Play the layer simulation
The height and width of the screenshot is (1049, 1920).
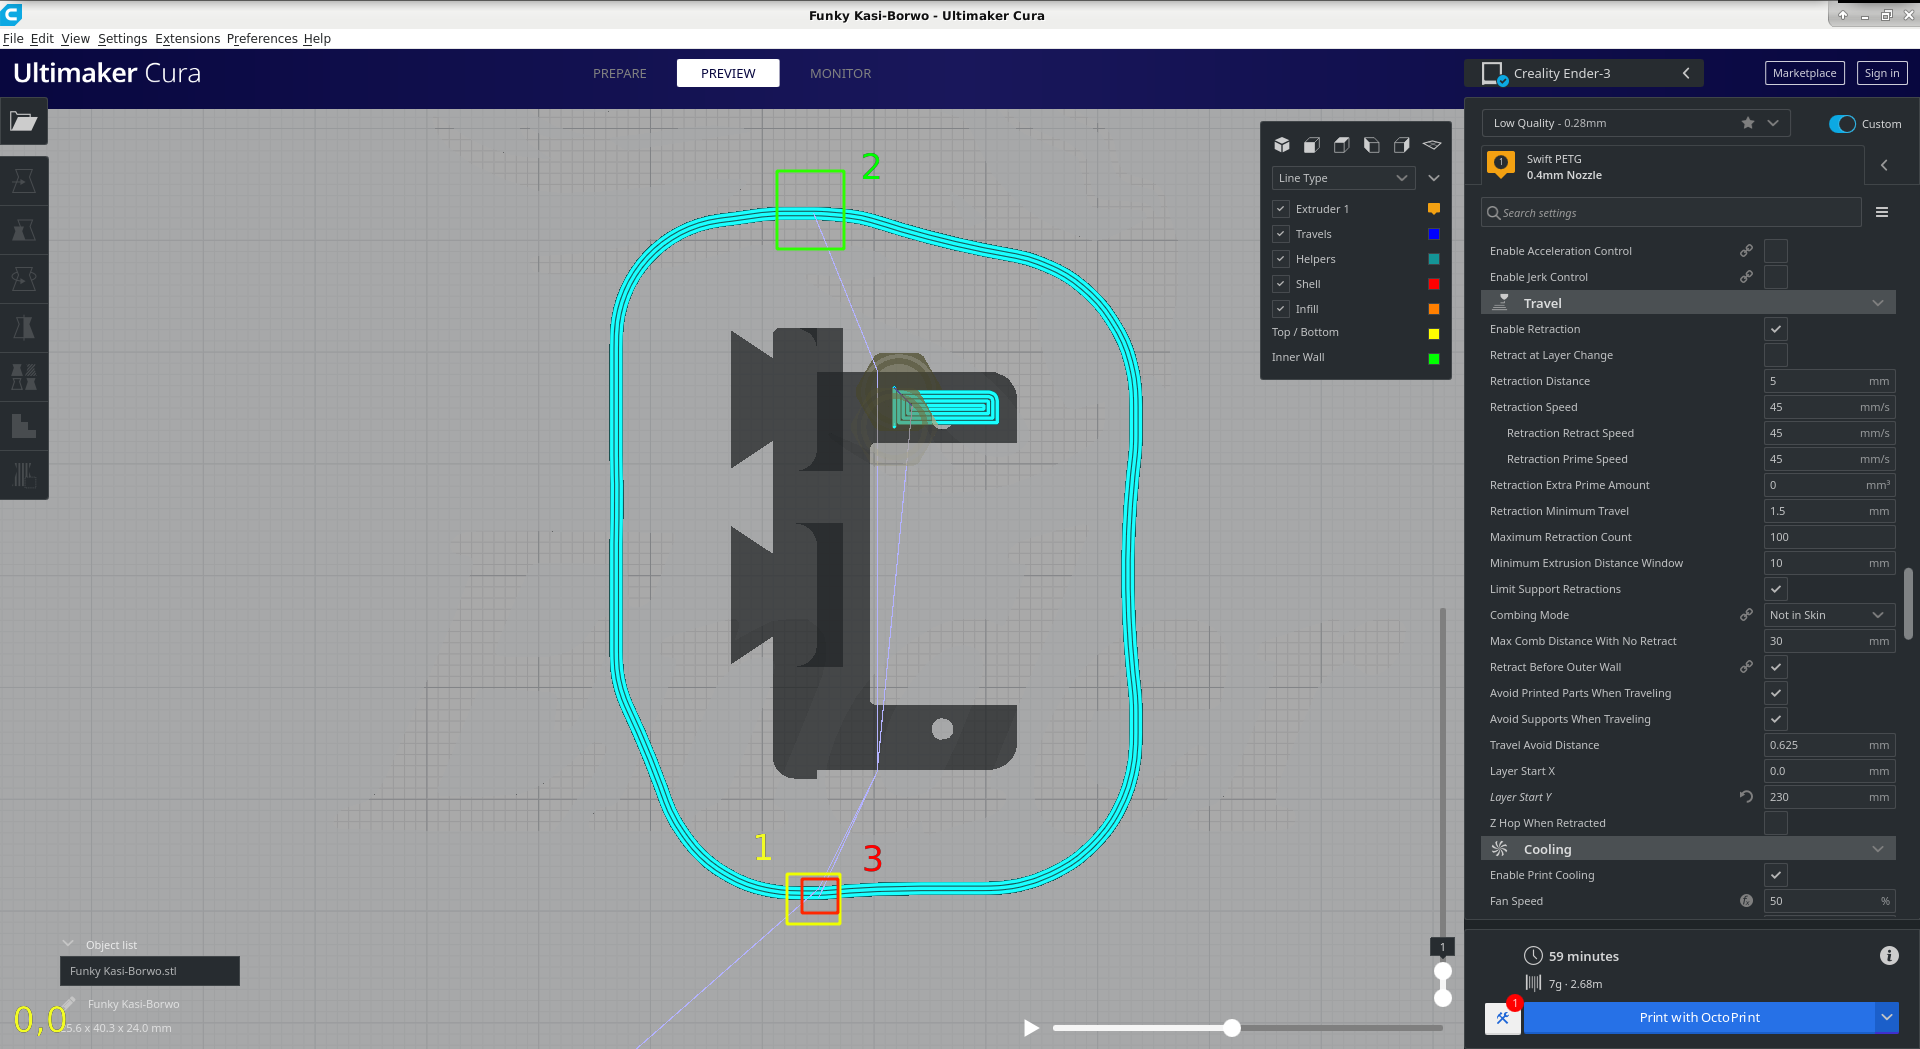1031,1028
